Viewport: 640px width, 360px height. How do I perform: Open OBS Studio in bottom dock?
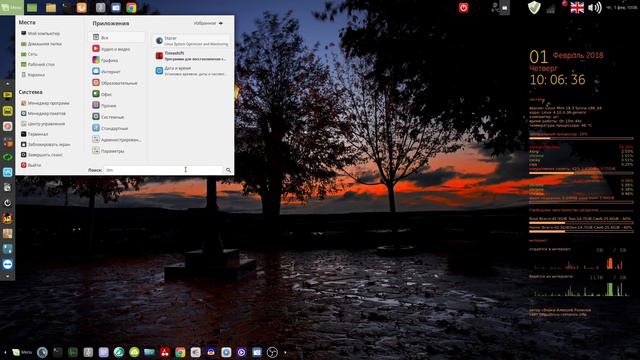[x=272, y=352]
